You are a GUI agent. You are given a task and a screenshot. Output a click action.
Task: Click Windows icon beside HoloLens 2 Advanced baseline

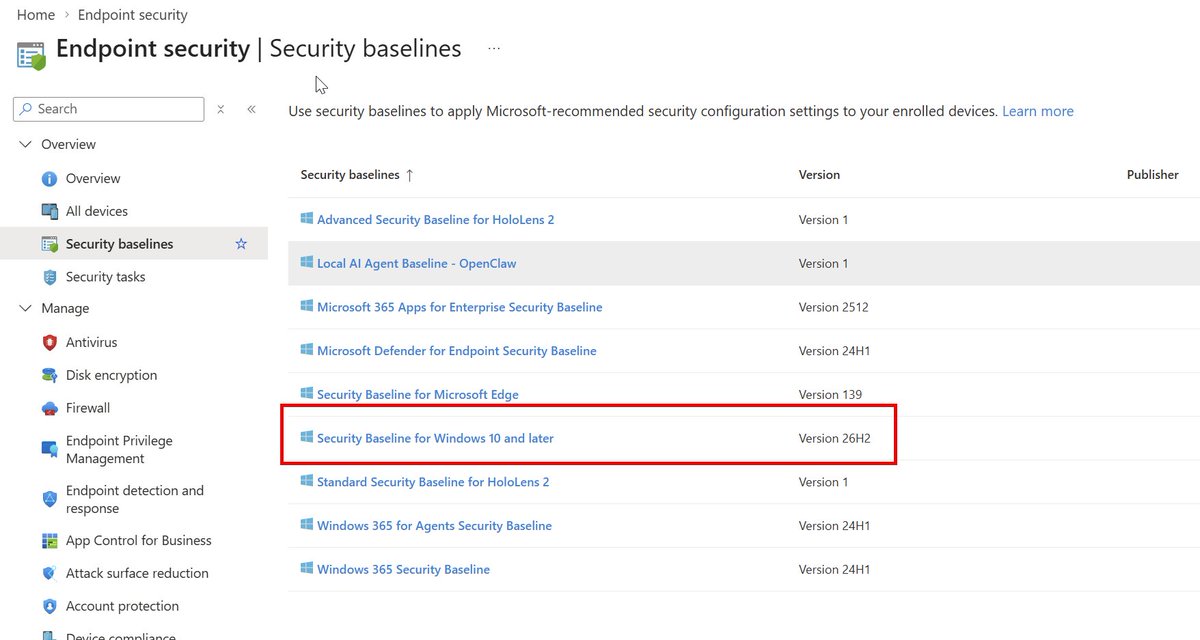coord(307,219)
